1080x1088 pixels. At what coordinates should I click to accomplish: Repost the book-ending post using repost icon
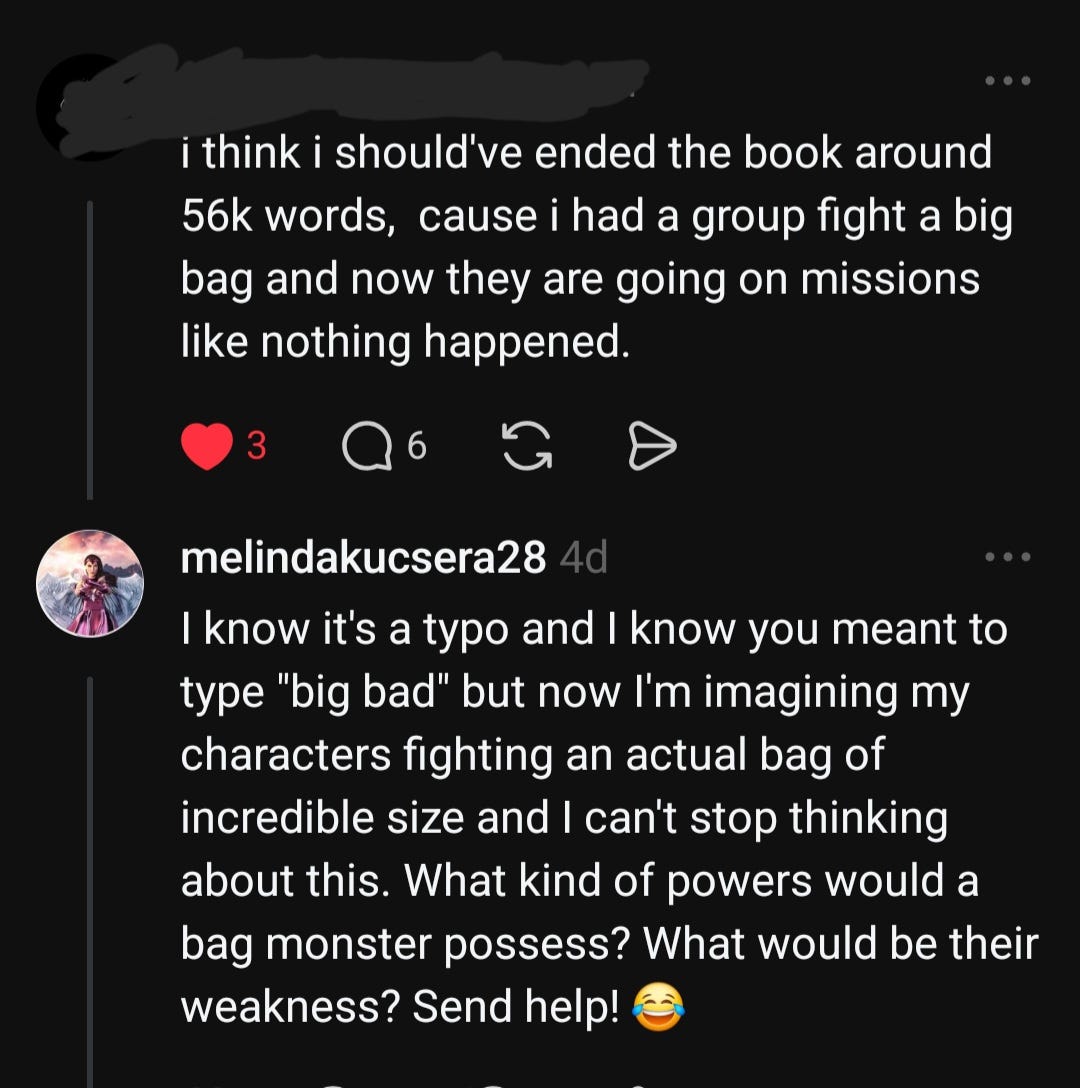point(527,446)
